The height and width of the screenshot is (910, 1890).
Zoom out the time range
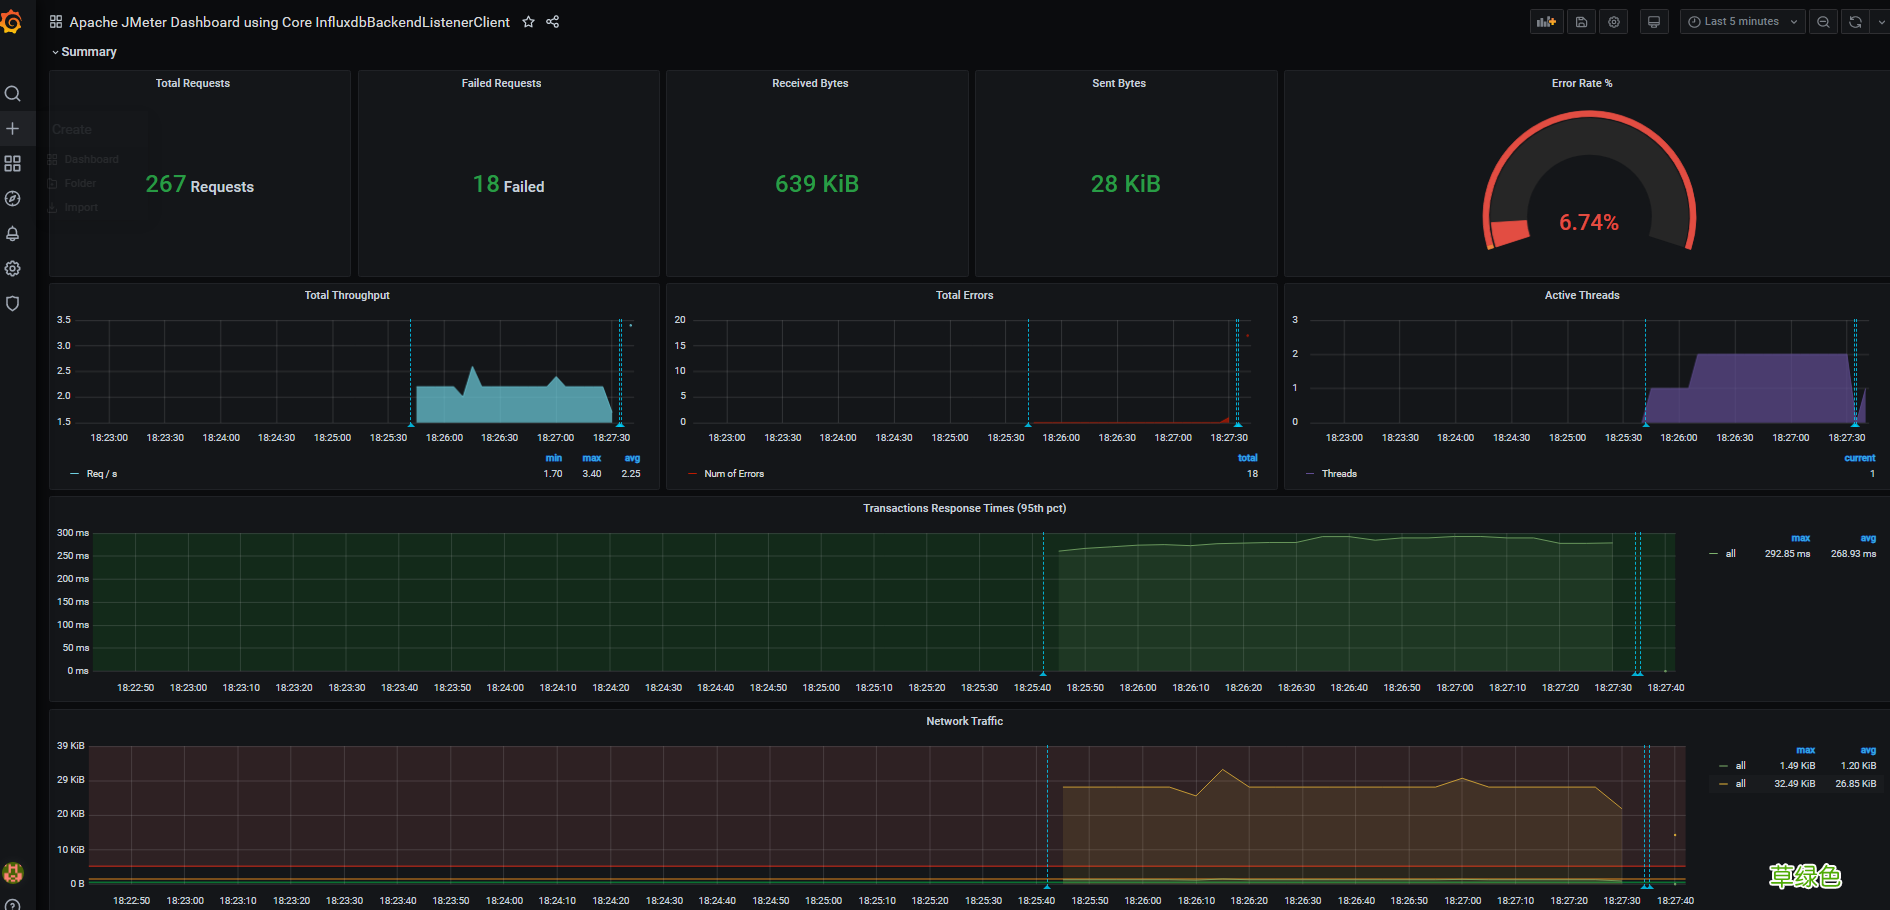pos(1823,21)
